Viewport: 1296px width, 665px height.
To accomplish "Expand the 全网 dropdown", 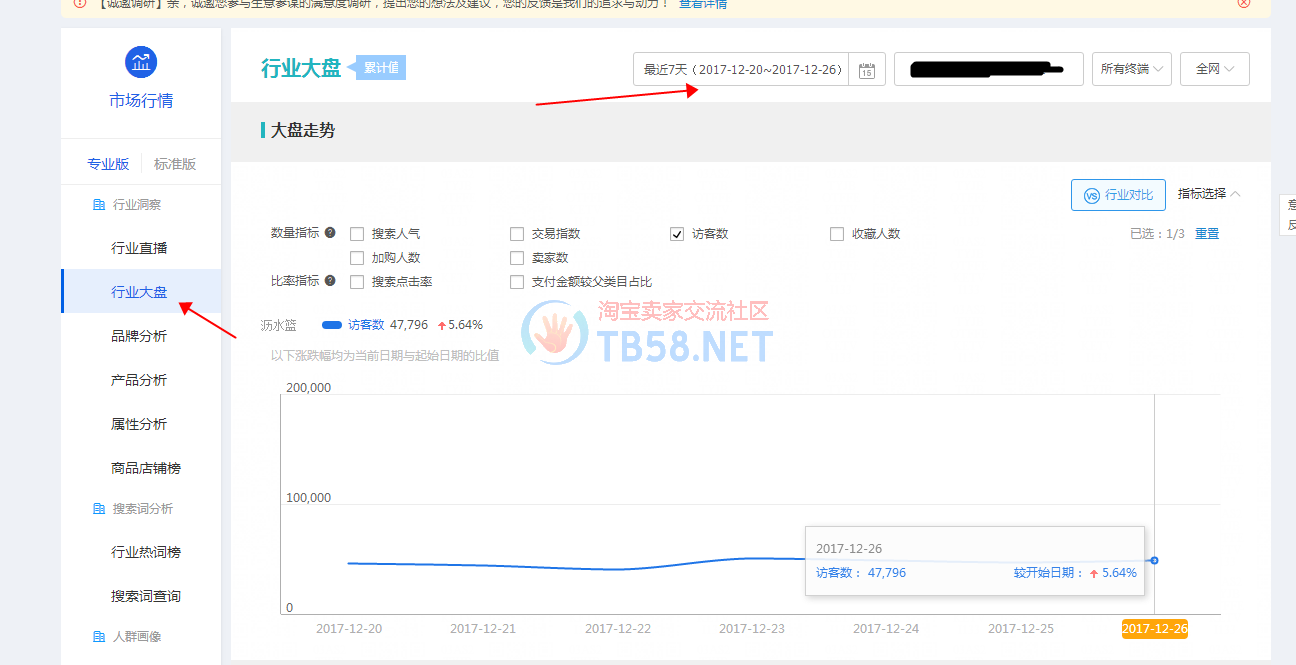I will [1214, 70].
